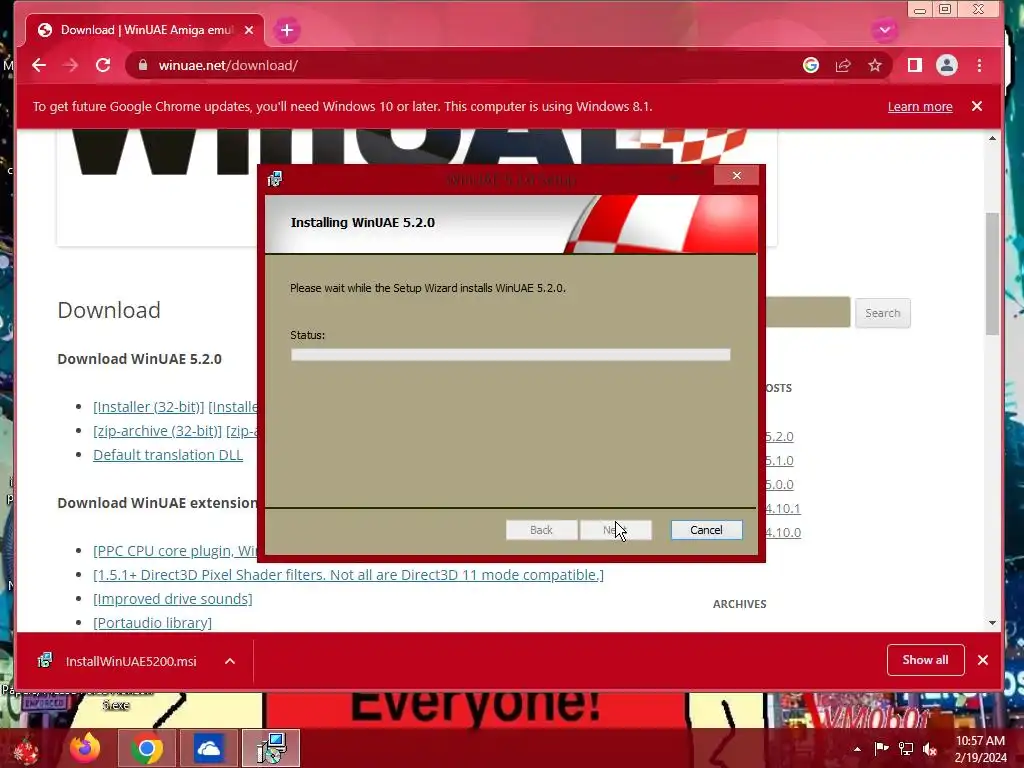Image resolution: width=1024 pixels, height=768 pixels.
Task: Click the padlock site info icon
Action: click(x=144, y=65)
